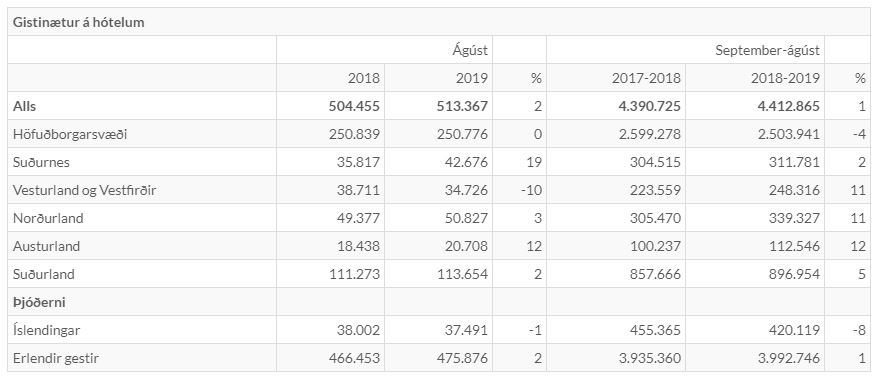Select the Ágúst column group header
The height and width of the screenshot is (386, 883).
470,50
